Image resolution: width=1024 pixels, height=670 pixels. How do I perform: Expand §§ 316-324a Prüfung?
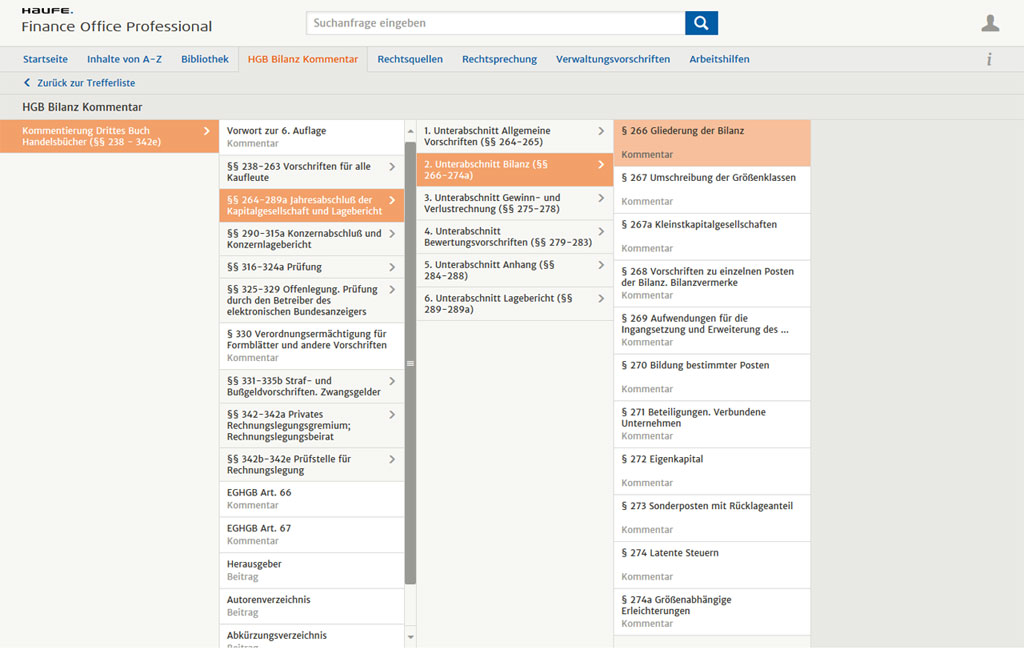pos(312,267)
